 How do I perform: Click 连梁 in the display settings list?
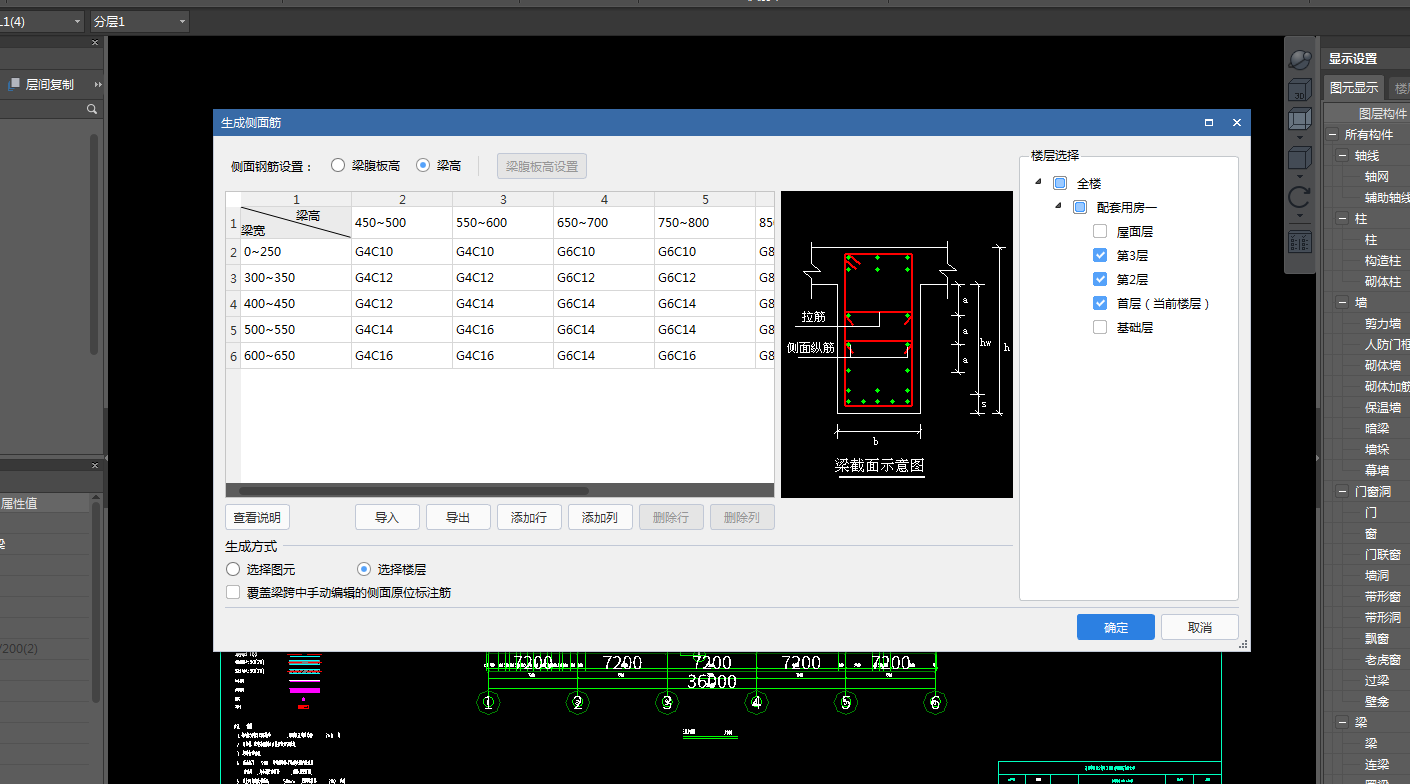pyautogui.click(x=1377, y=765)
